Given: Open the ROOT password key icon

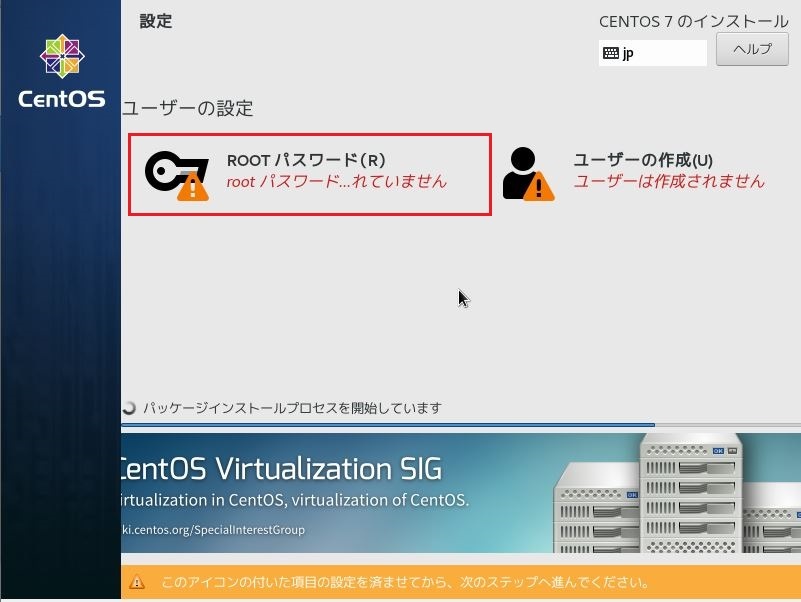Looking at the screenshot, I should [x=177, y=175].
